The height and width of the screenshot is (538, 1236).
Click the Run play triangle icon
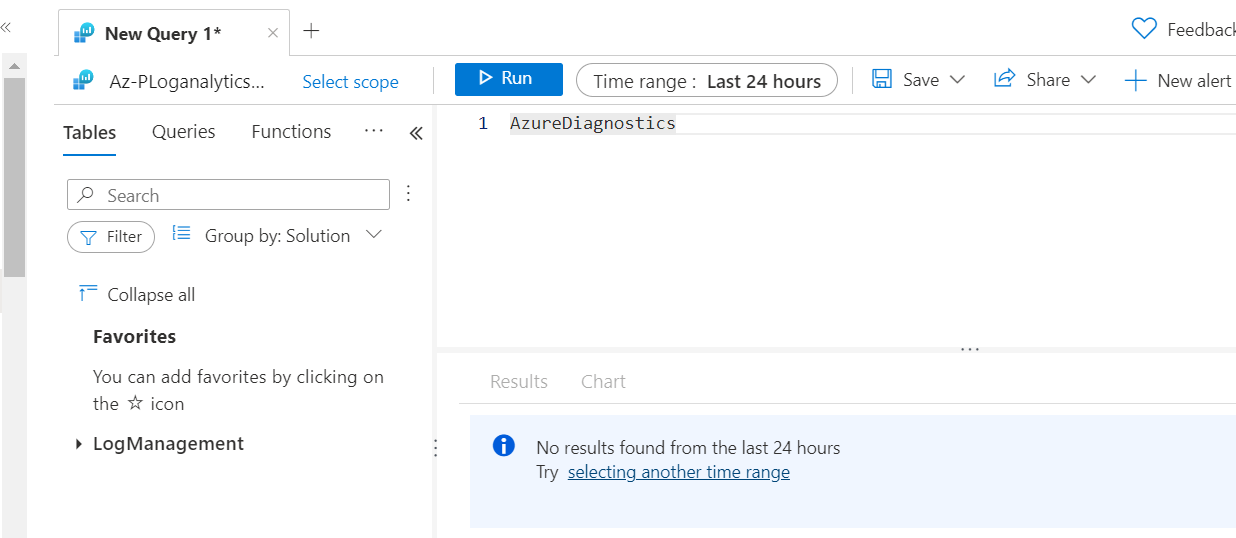pyautogui.click(x=485, y=78)
